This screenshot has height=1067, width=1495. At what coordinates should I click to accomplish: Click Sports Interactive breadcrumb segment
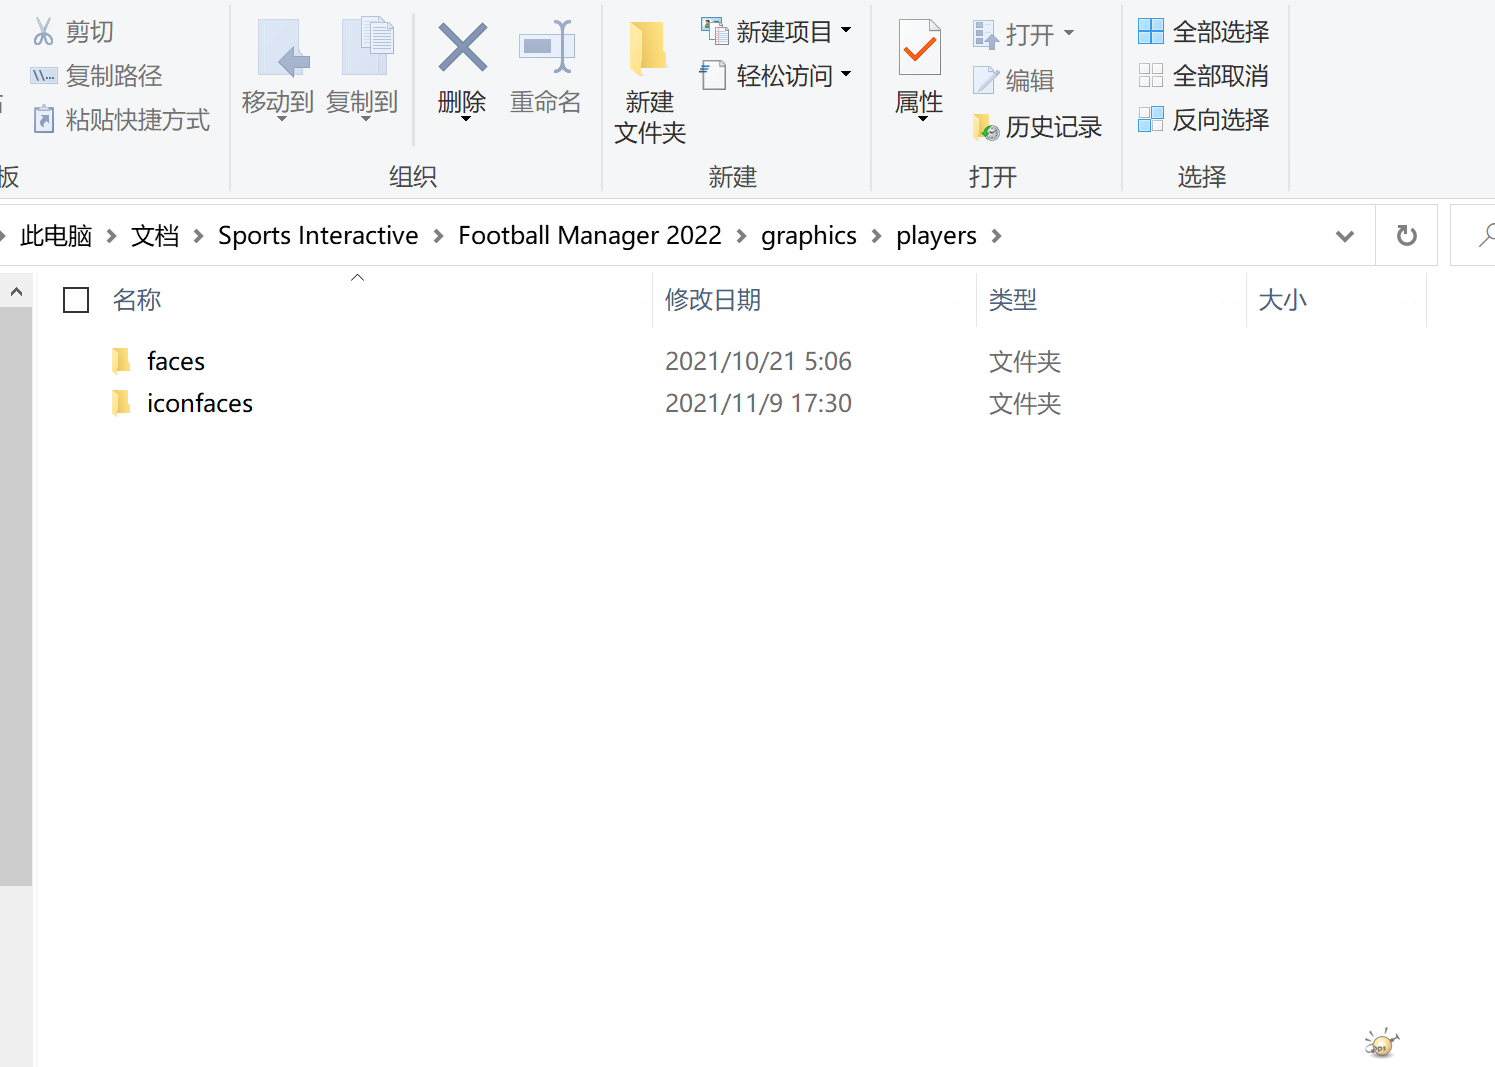[x=318, y=236]
